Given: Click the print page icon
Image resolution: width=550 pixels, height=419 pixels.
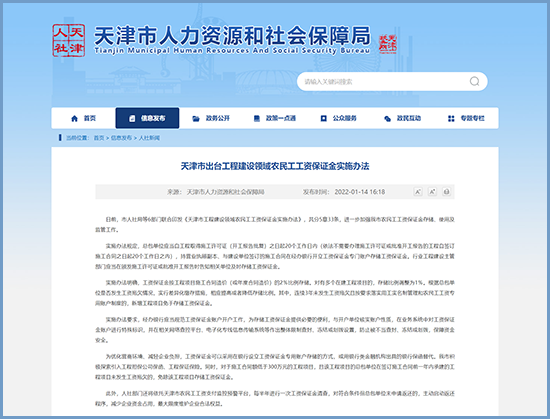Looking at the screenshot, I should (446, 192).
